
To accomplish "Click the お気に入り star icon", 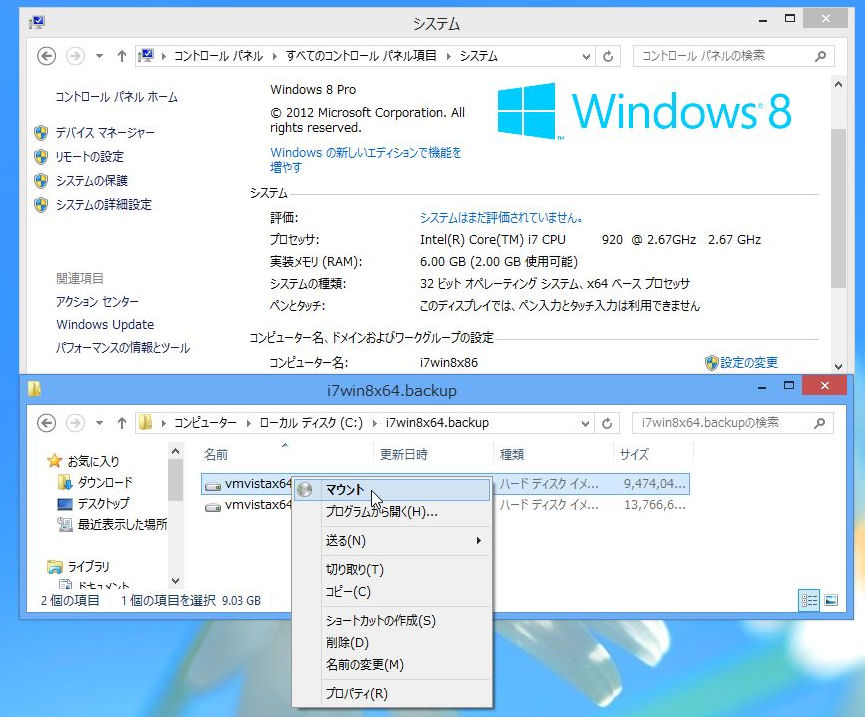I will click(55, 461).
